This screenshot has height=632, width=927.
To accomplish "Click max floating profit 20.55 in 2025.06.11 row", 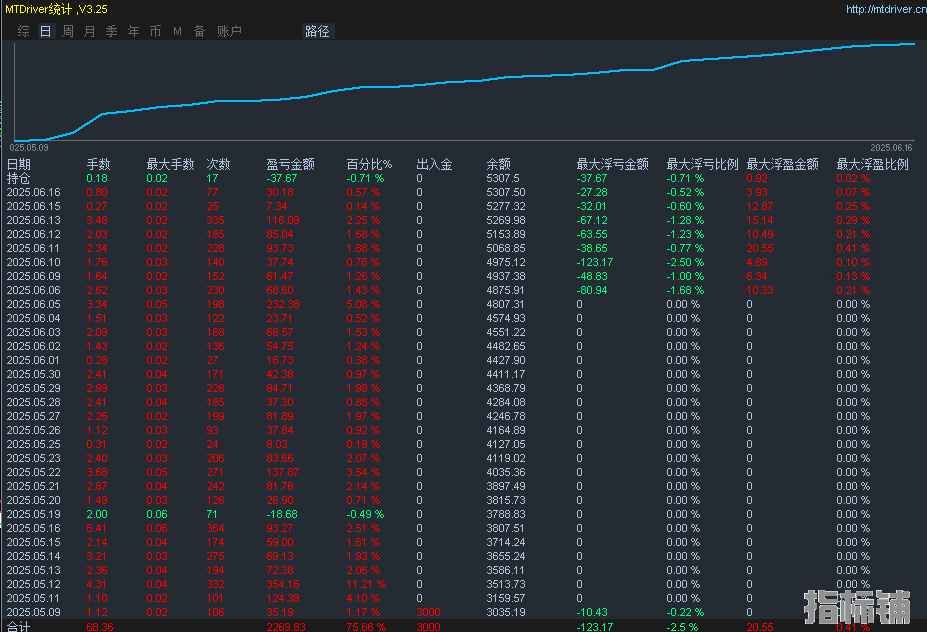I will 760,248.
